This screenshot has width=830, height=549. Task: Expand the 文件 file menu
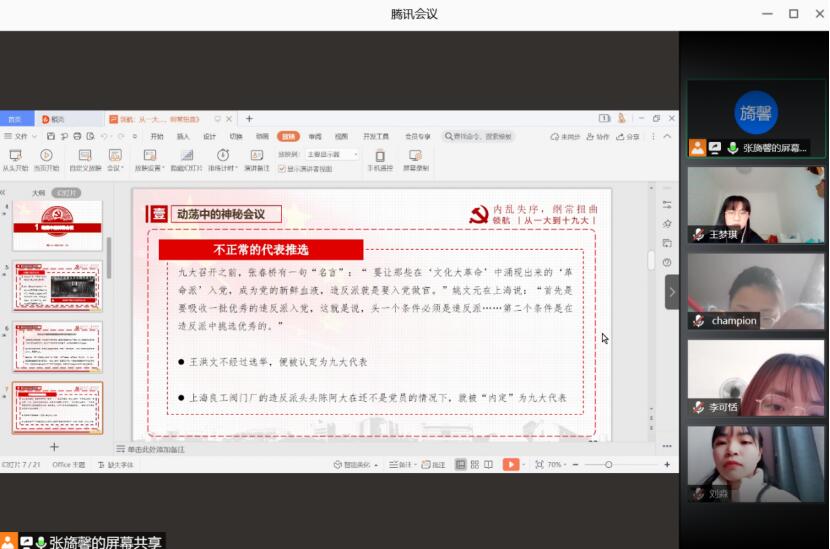point(20,136)
